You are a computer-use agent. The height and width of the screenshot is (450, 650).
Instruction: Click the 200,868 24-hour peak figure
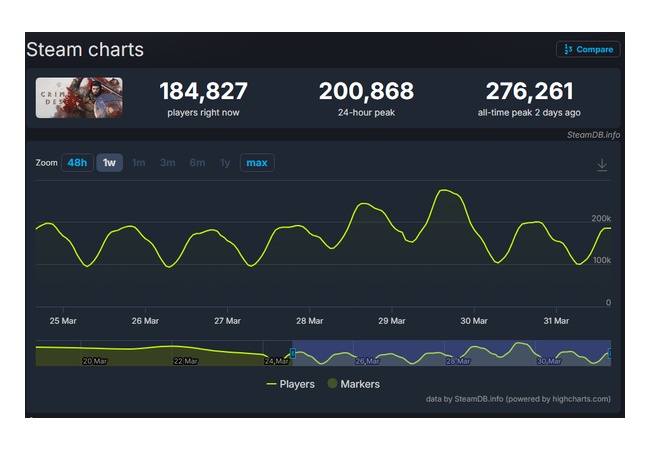point(366,91)
